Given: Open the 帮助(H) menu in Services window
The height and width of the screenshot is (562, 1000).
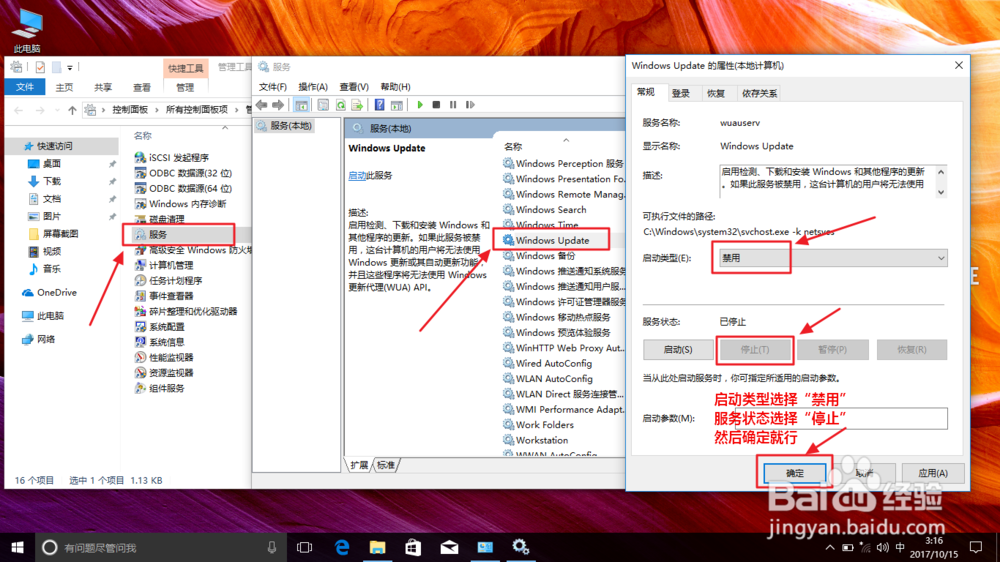Looking at the screenshot, I should click(x=395, y=87).
